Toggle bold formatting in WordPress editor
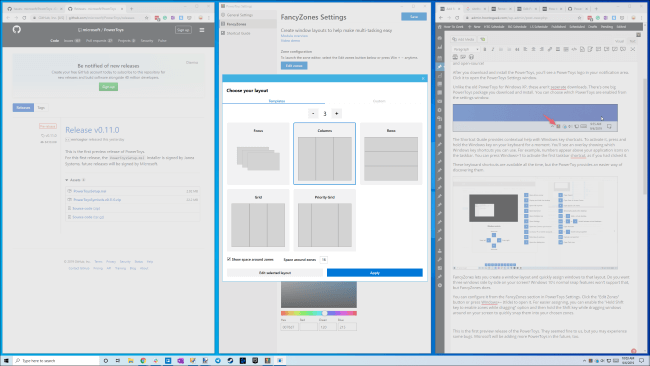The width and height of the screenshot is (650, 366). point(485,49)
